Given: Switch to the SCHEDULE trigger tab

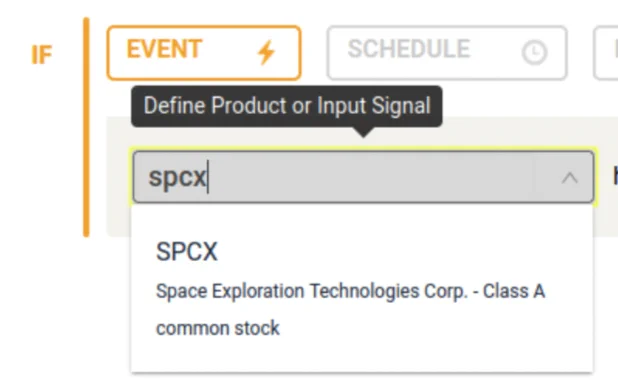Looking at the screenshot, I should point(447,53).
